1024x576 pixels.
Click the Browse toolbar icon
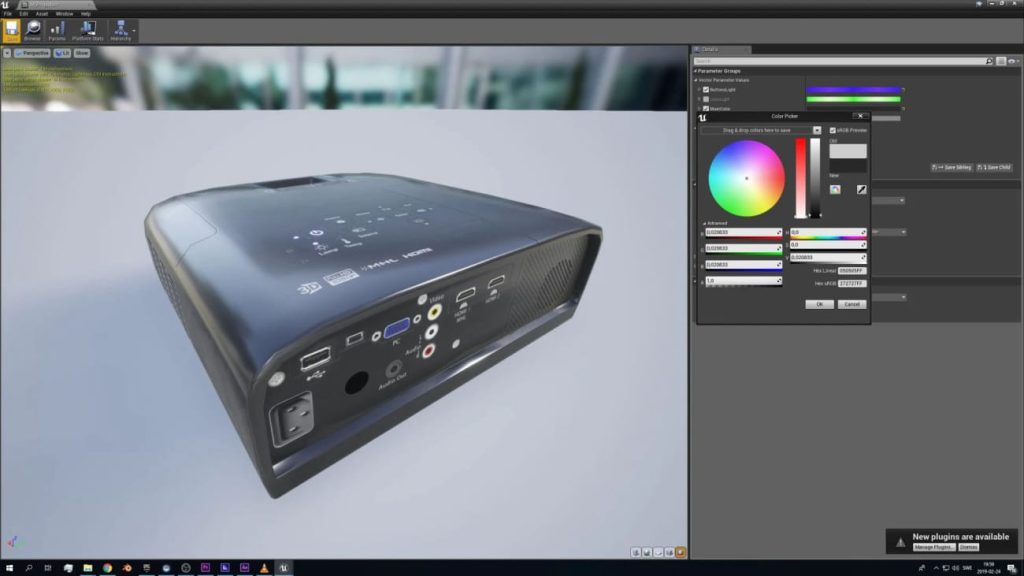pos(32,28)
